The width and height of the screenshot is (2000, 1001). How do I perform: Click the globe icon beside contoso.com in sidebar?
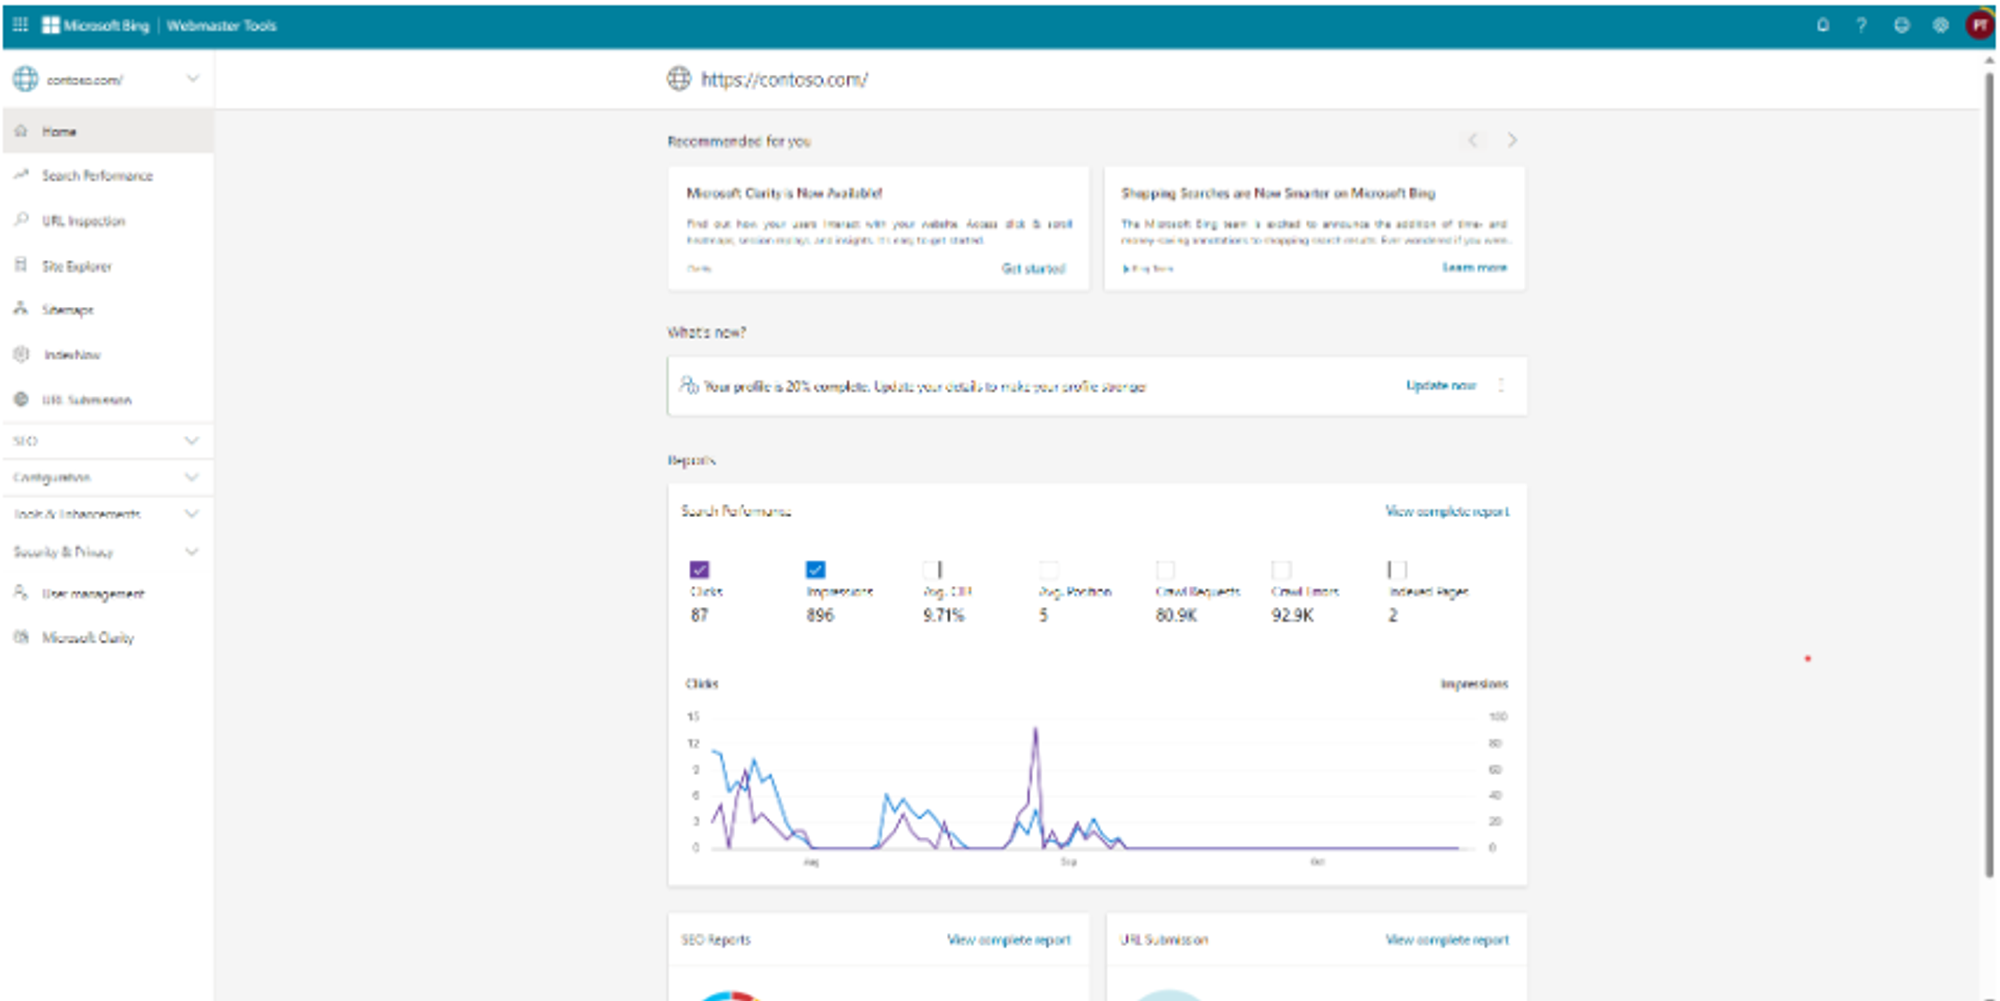pos(26,79)
